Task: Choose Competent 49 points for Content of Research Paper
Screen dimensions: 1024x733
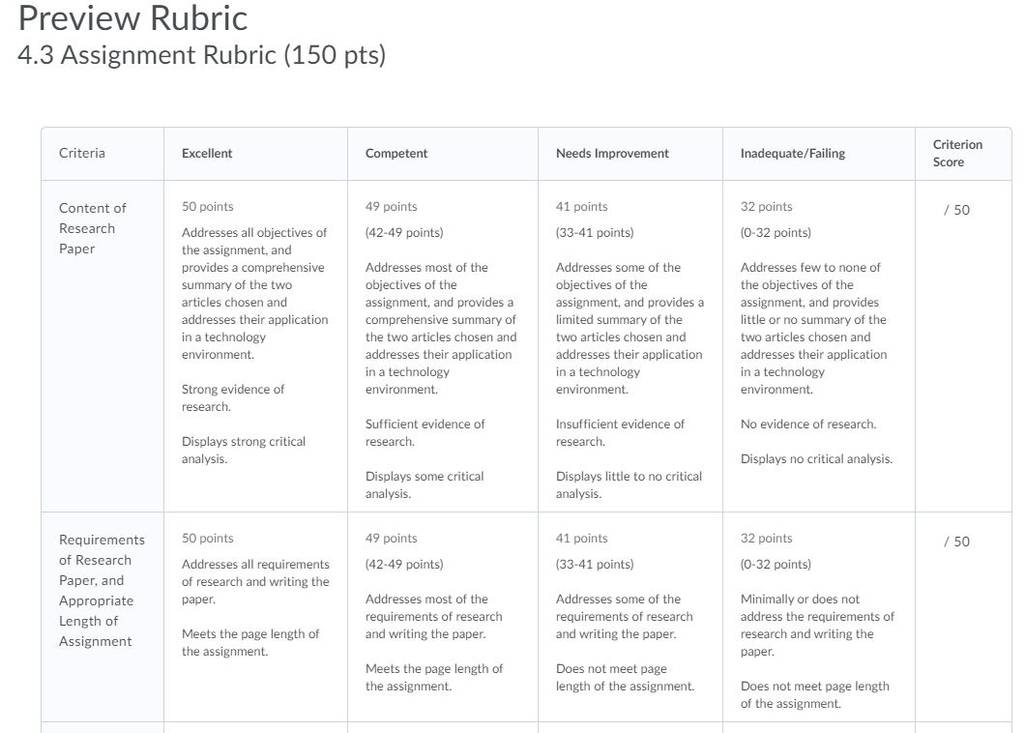Action: point(391,206)
